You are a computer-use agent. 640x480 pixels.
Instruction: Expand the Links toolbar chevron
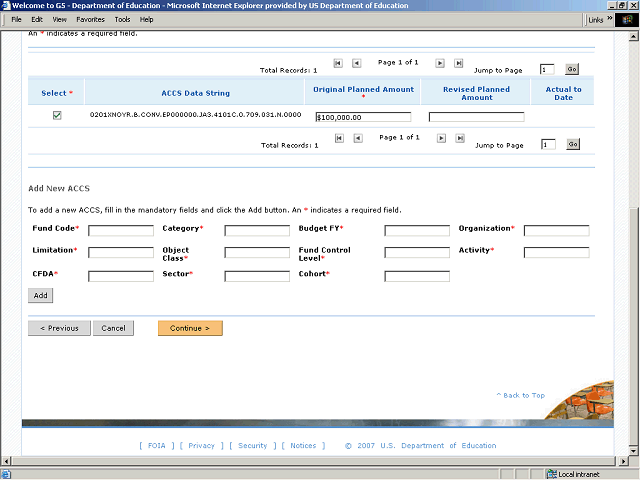[x=609, y=18]
